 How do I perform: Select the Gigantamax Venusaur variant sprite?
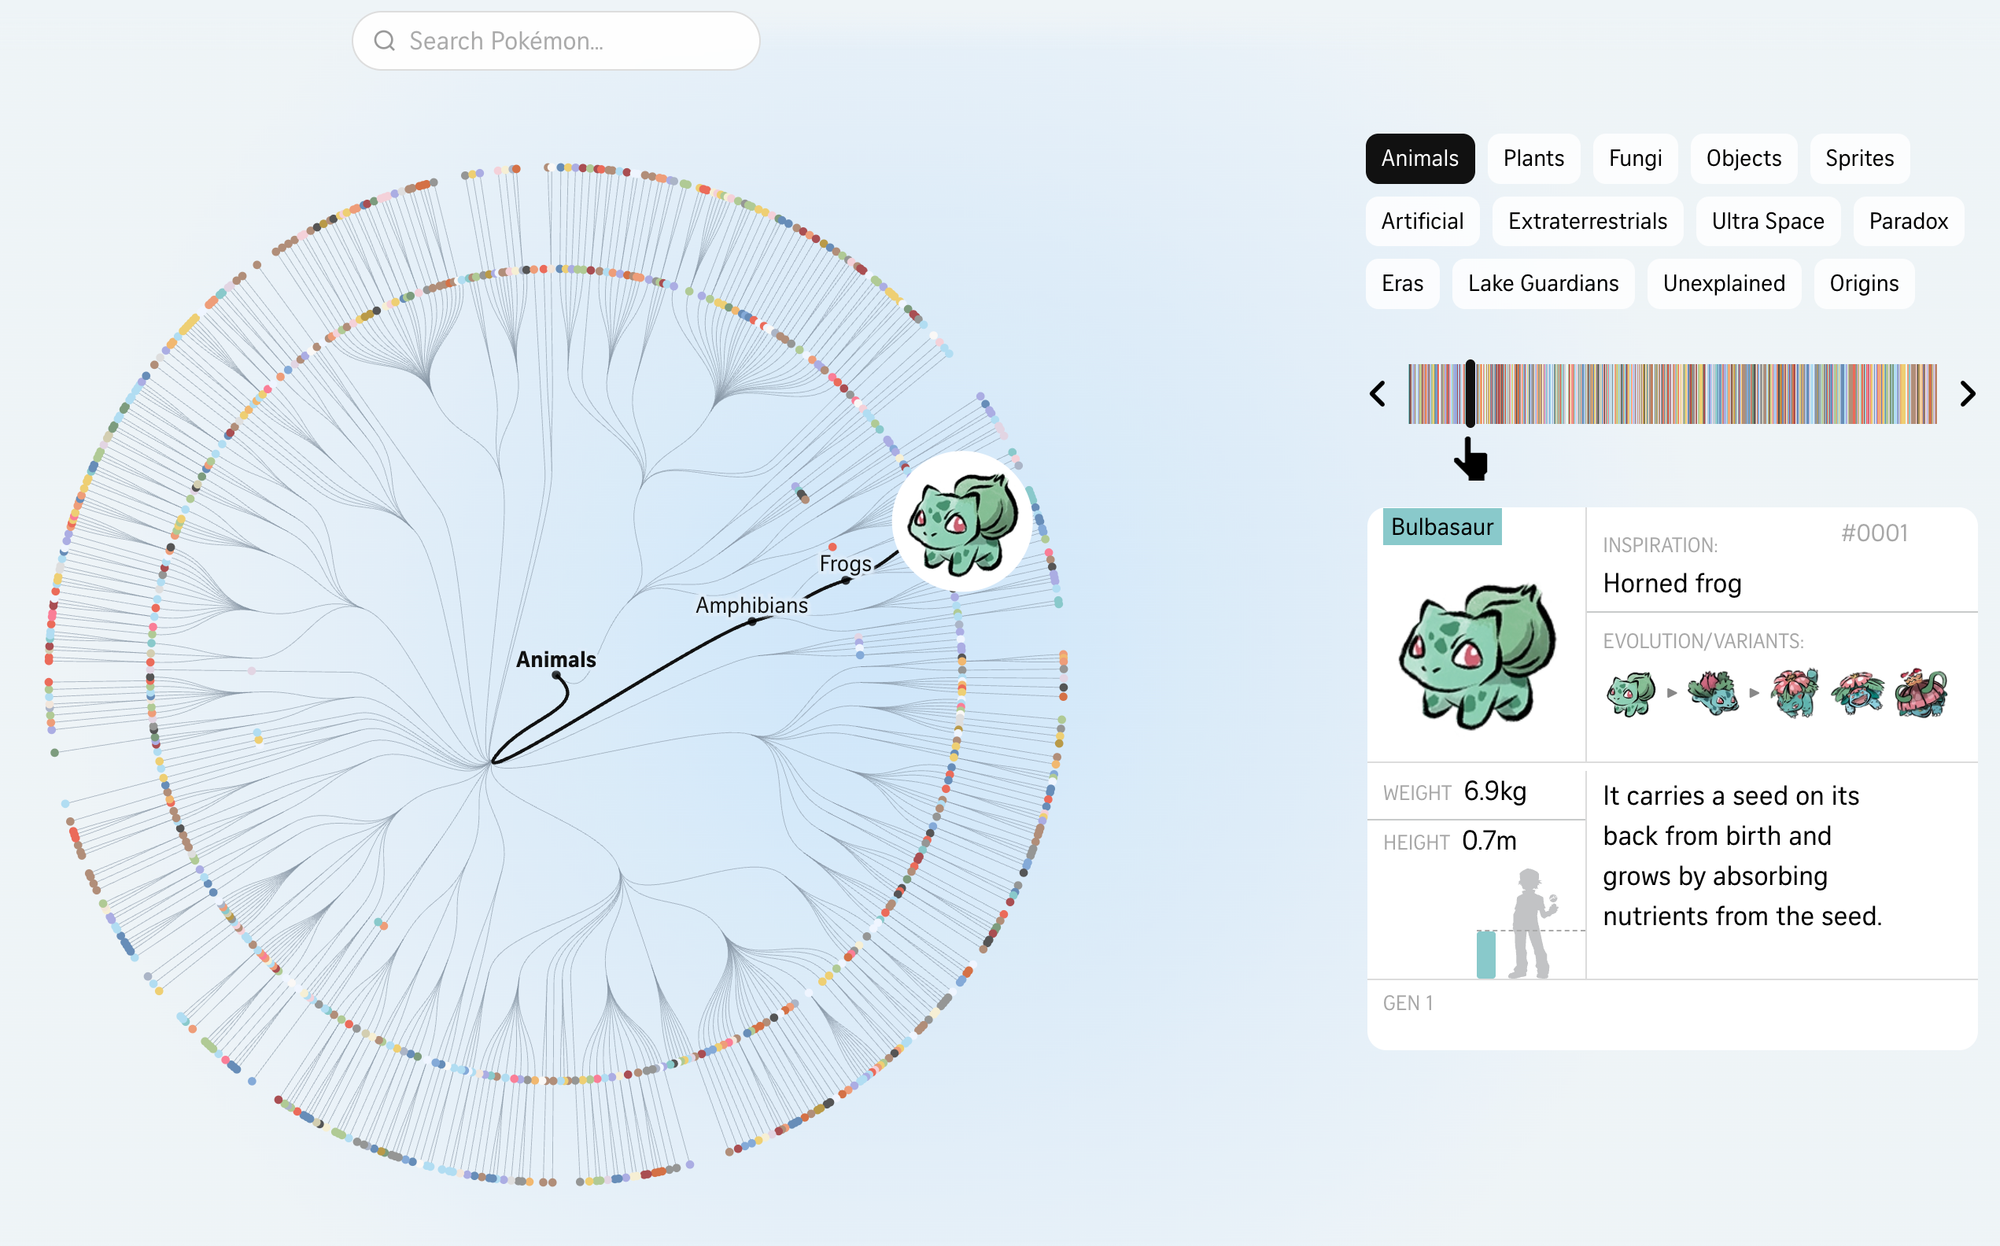pyautogui.click(x=1922, y=692)
